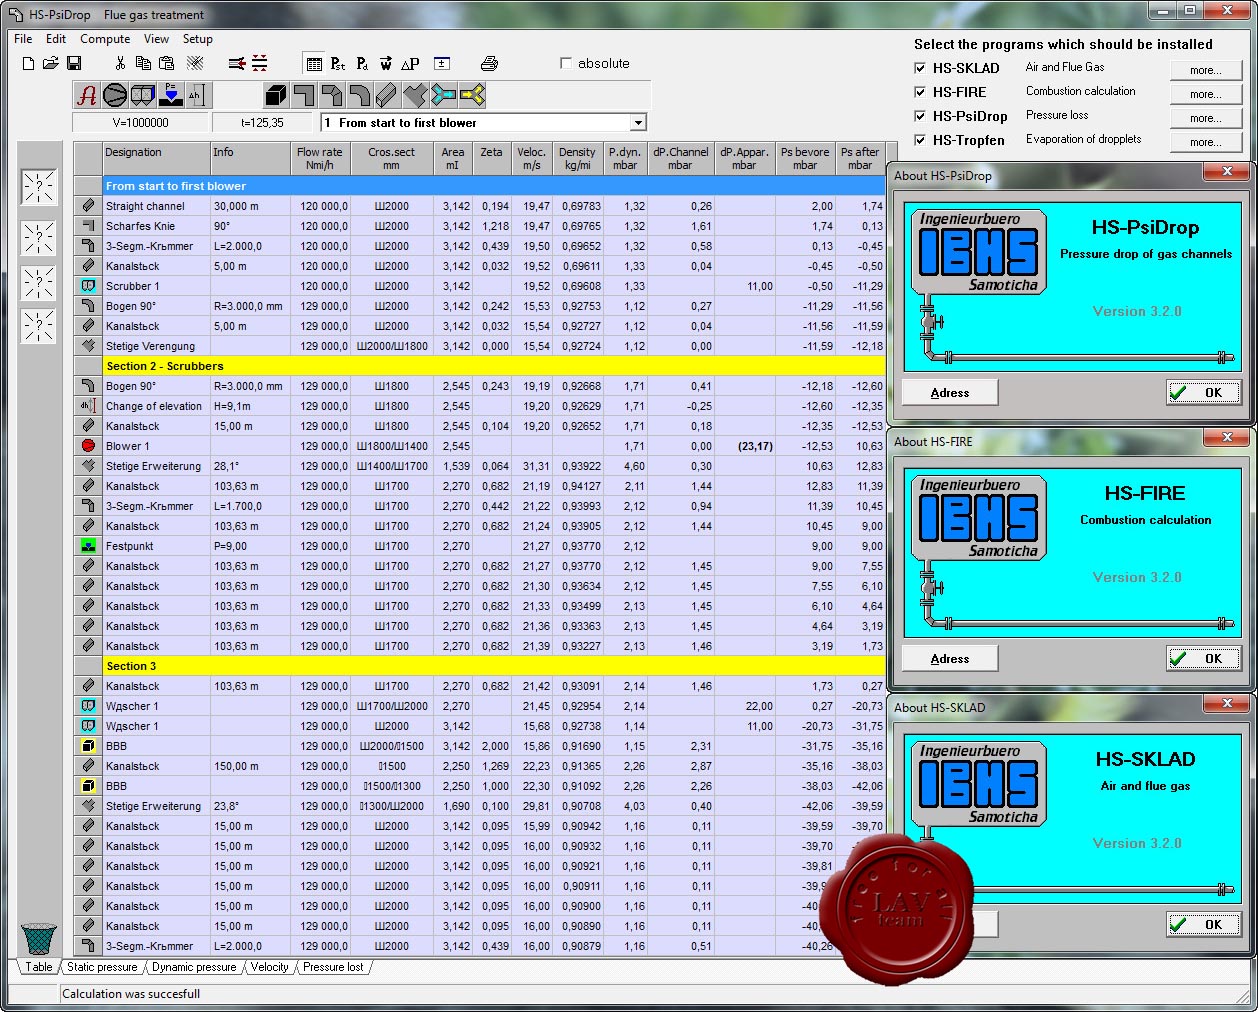
Task: Click OK in About HS-SKLAD
Action: [1204, 925]
